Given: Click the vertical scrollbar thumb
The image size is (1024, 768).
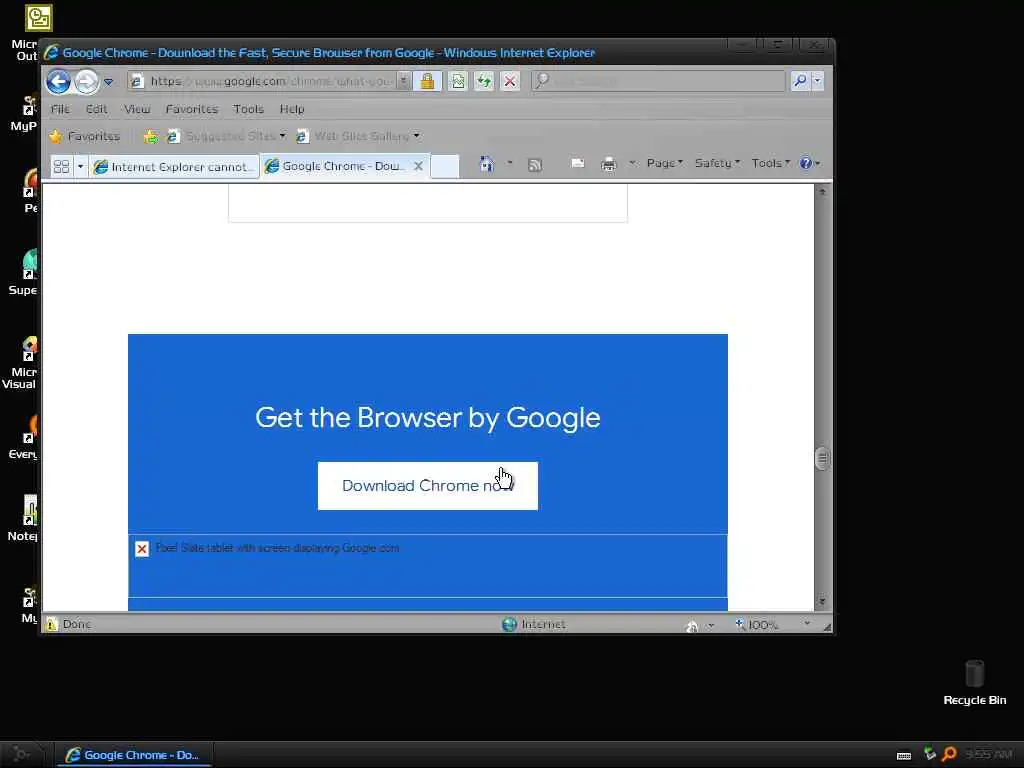Looking at the screenshot, I should tap(822, 458).
